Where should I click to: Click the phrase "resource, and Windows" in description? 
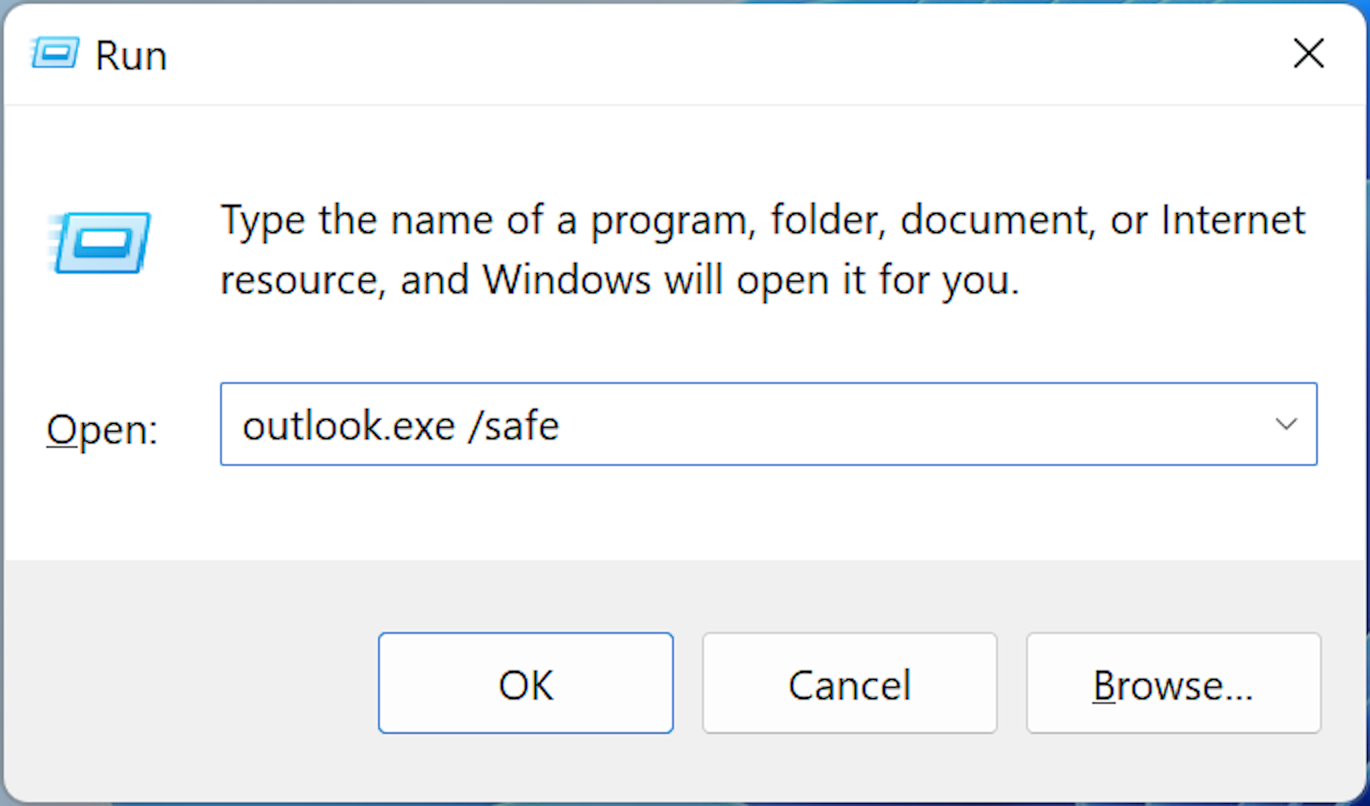436,281
